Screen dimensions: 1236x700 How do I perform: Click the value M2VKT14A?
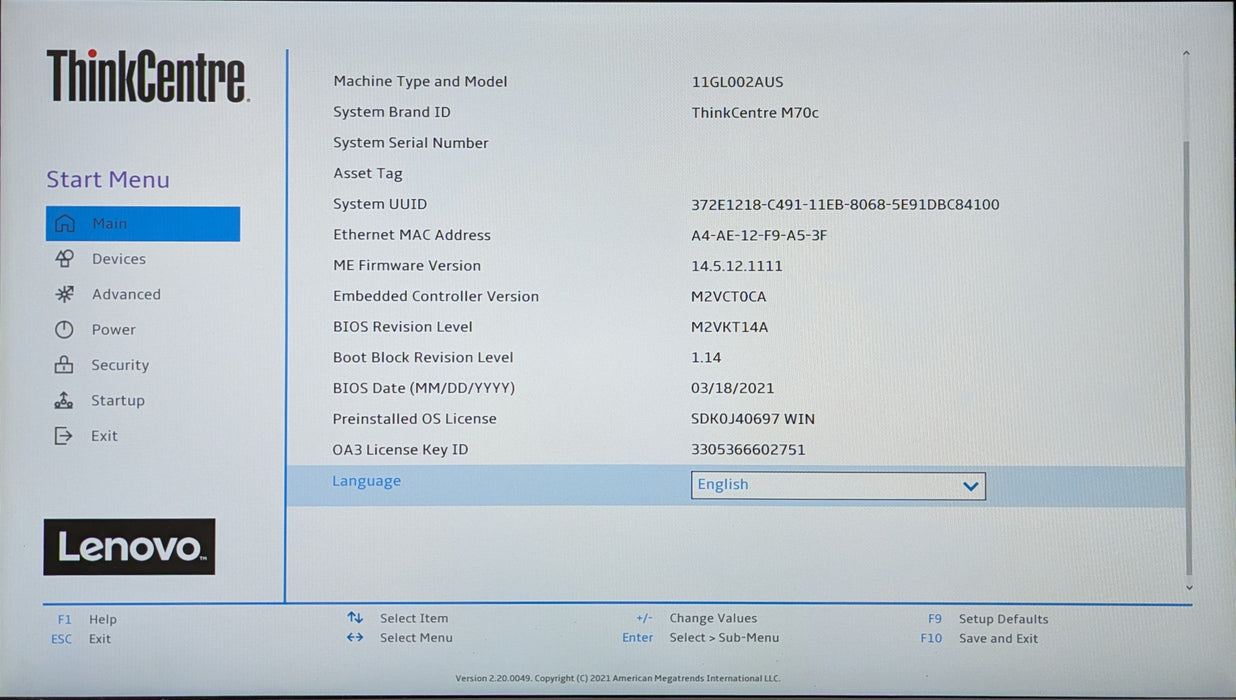(x=730, y=327)
